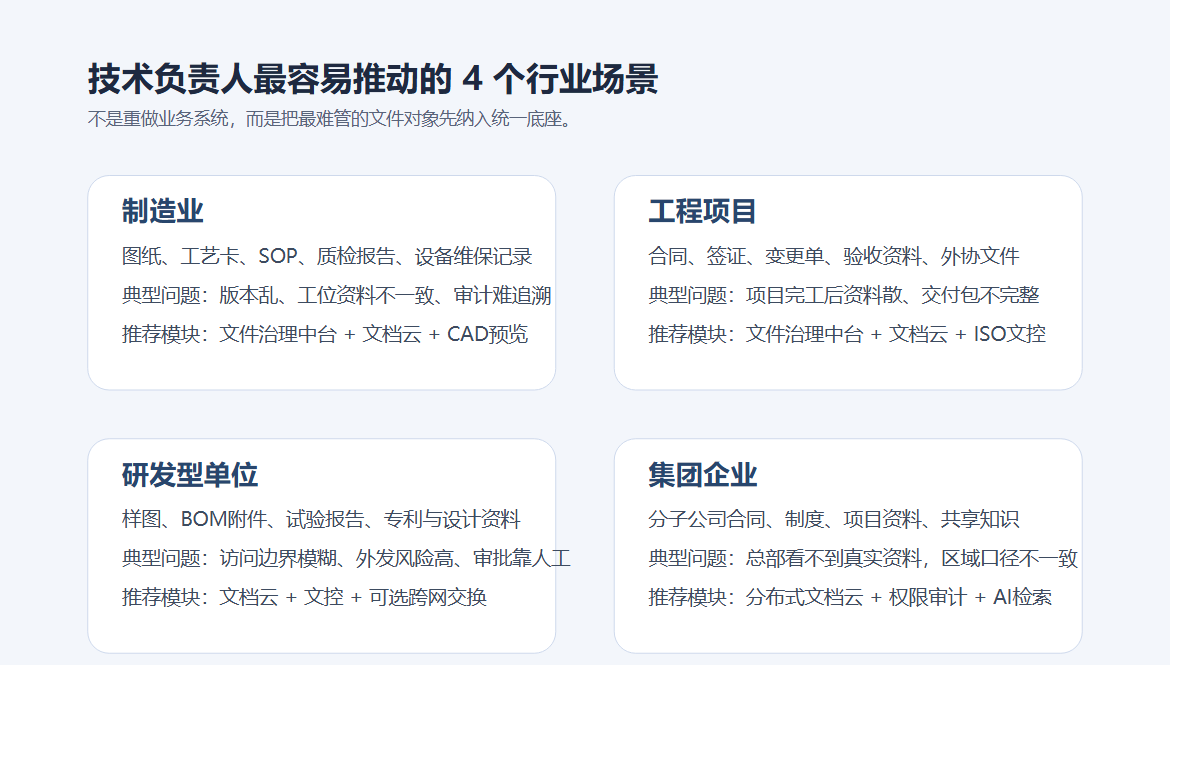The image size is (1200, 760).
Task: Click 典型问题：访问边界模糊 line
Action: (x=346, y=558)
